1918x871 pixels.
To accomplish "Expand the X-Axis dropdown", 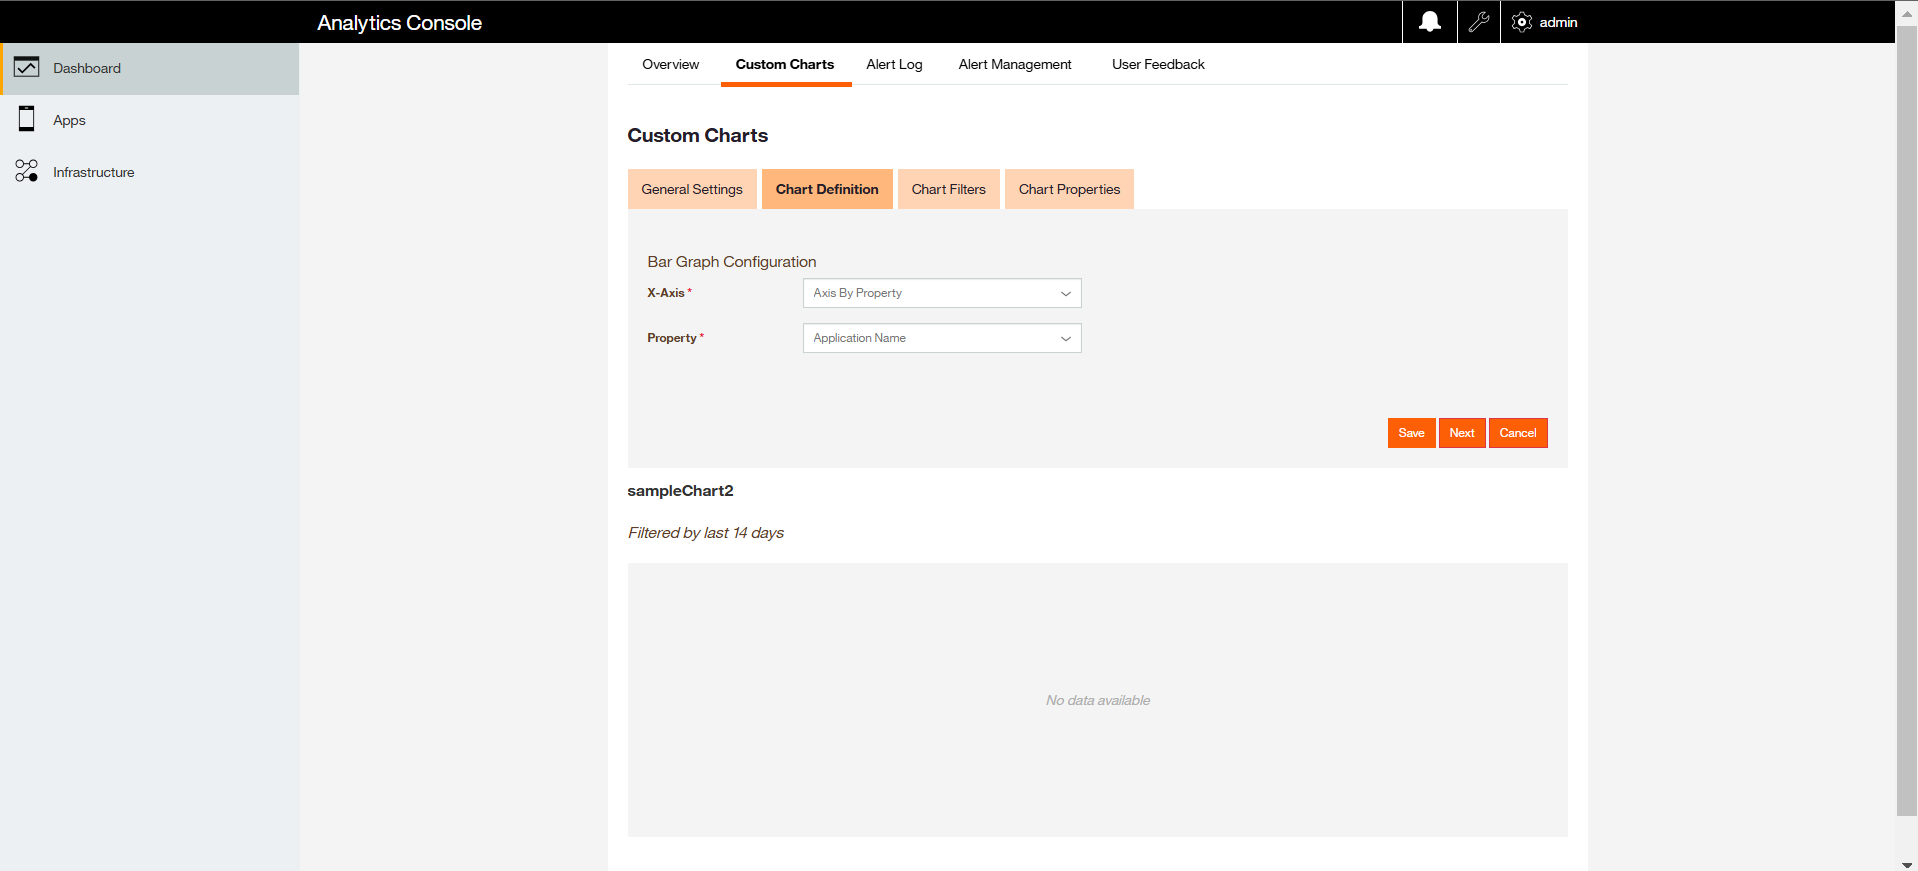I will point(941,293).
